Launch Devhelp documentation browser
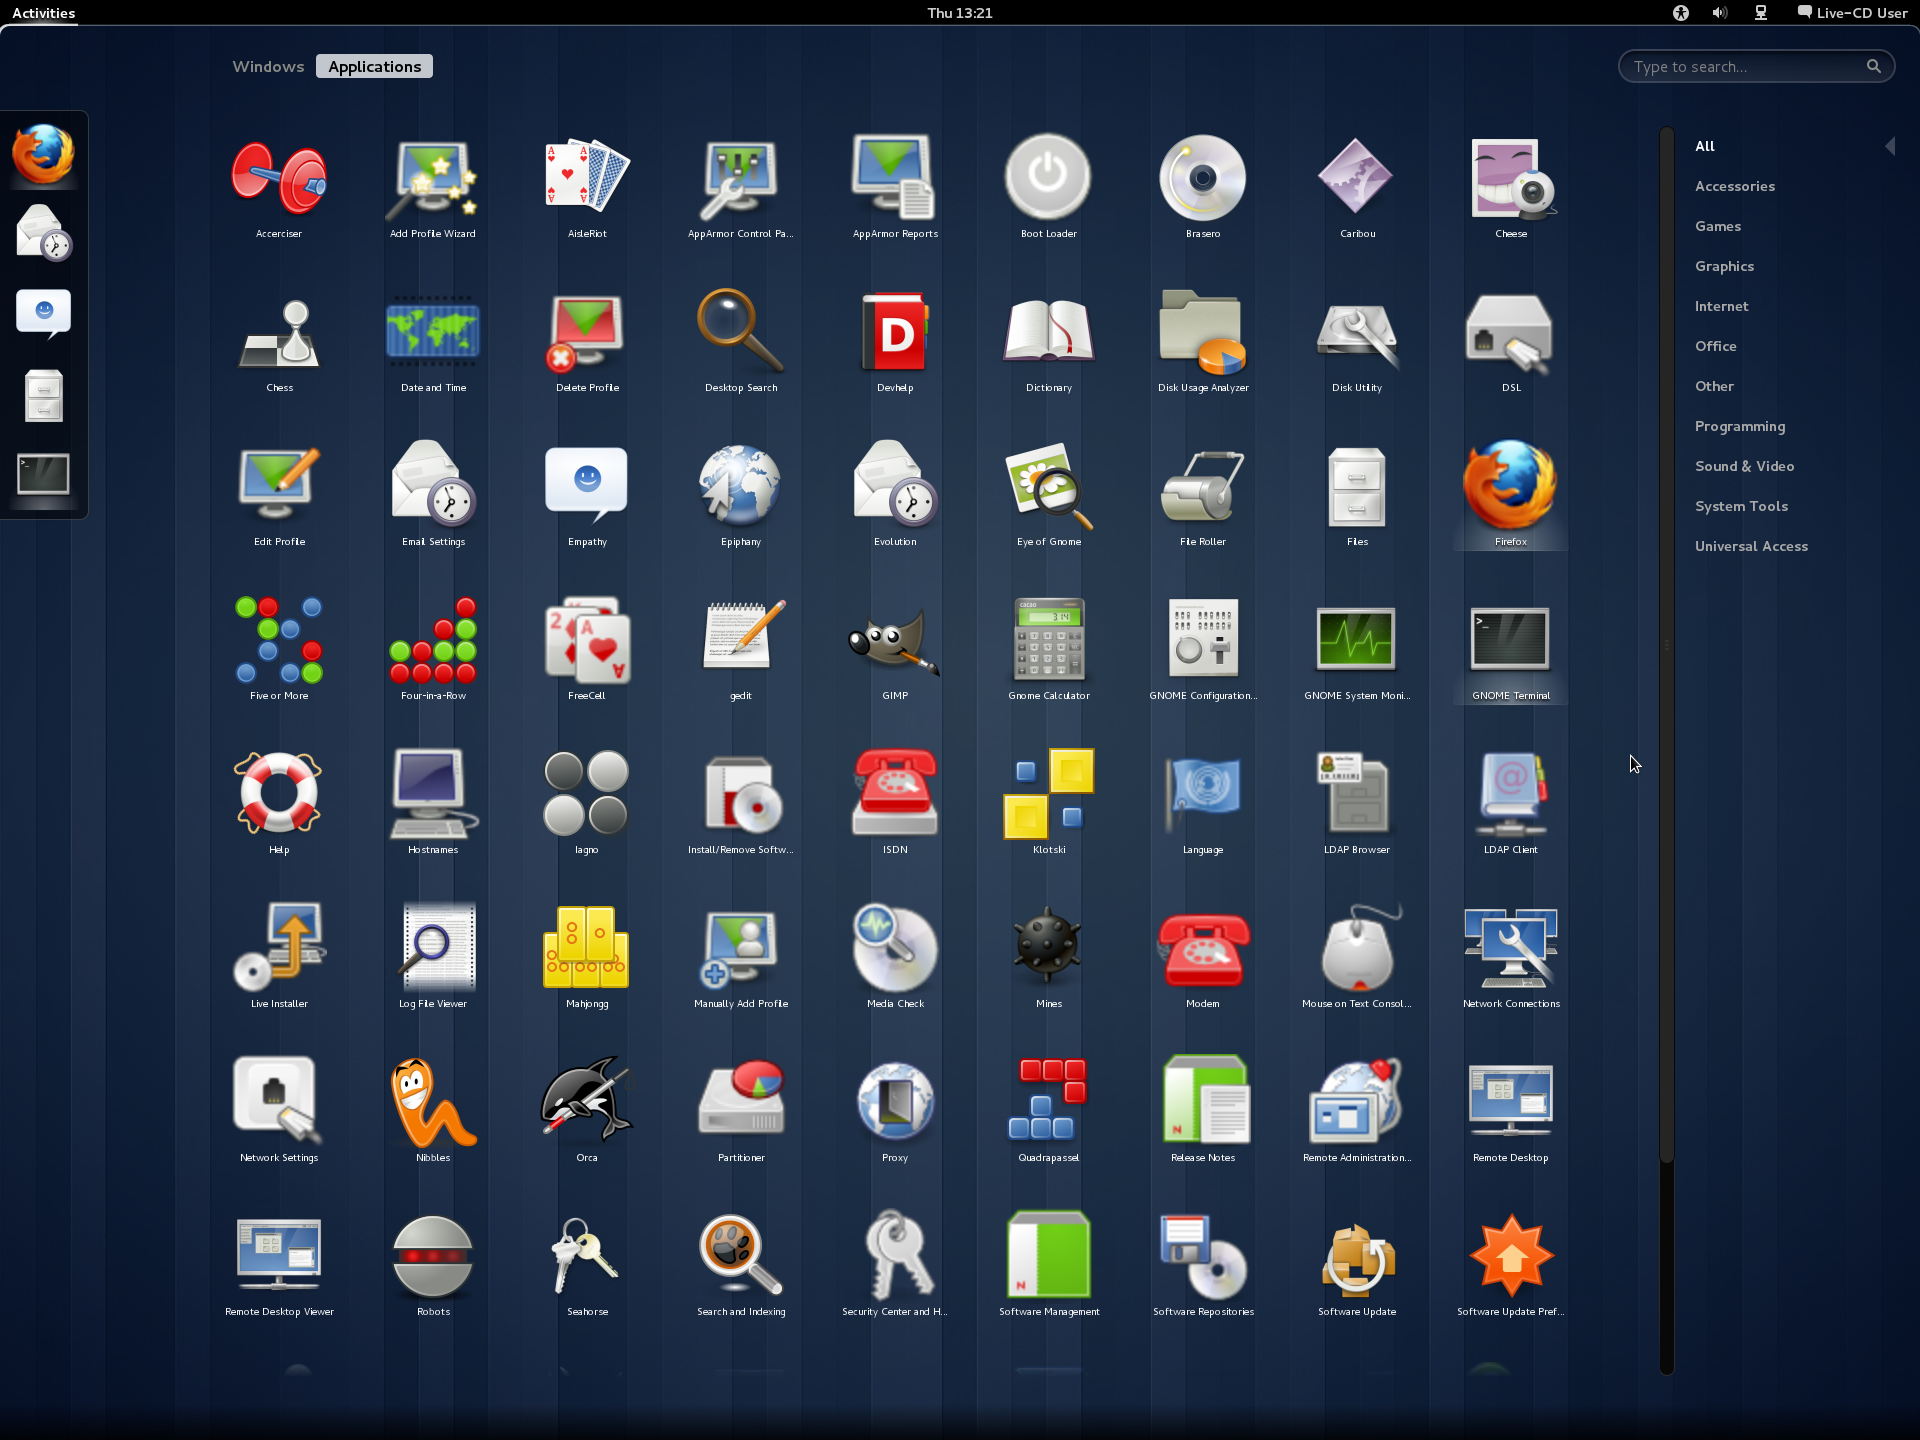The image size is (1920, 1440). (x=895, y=341)
